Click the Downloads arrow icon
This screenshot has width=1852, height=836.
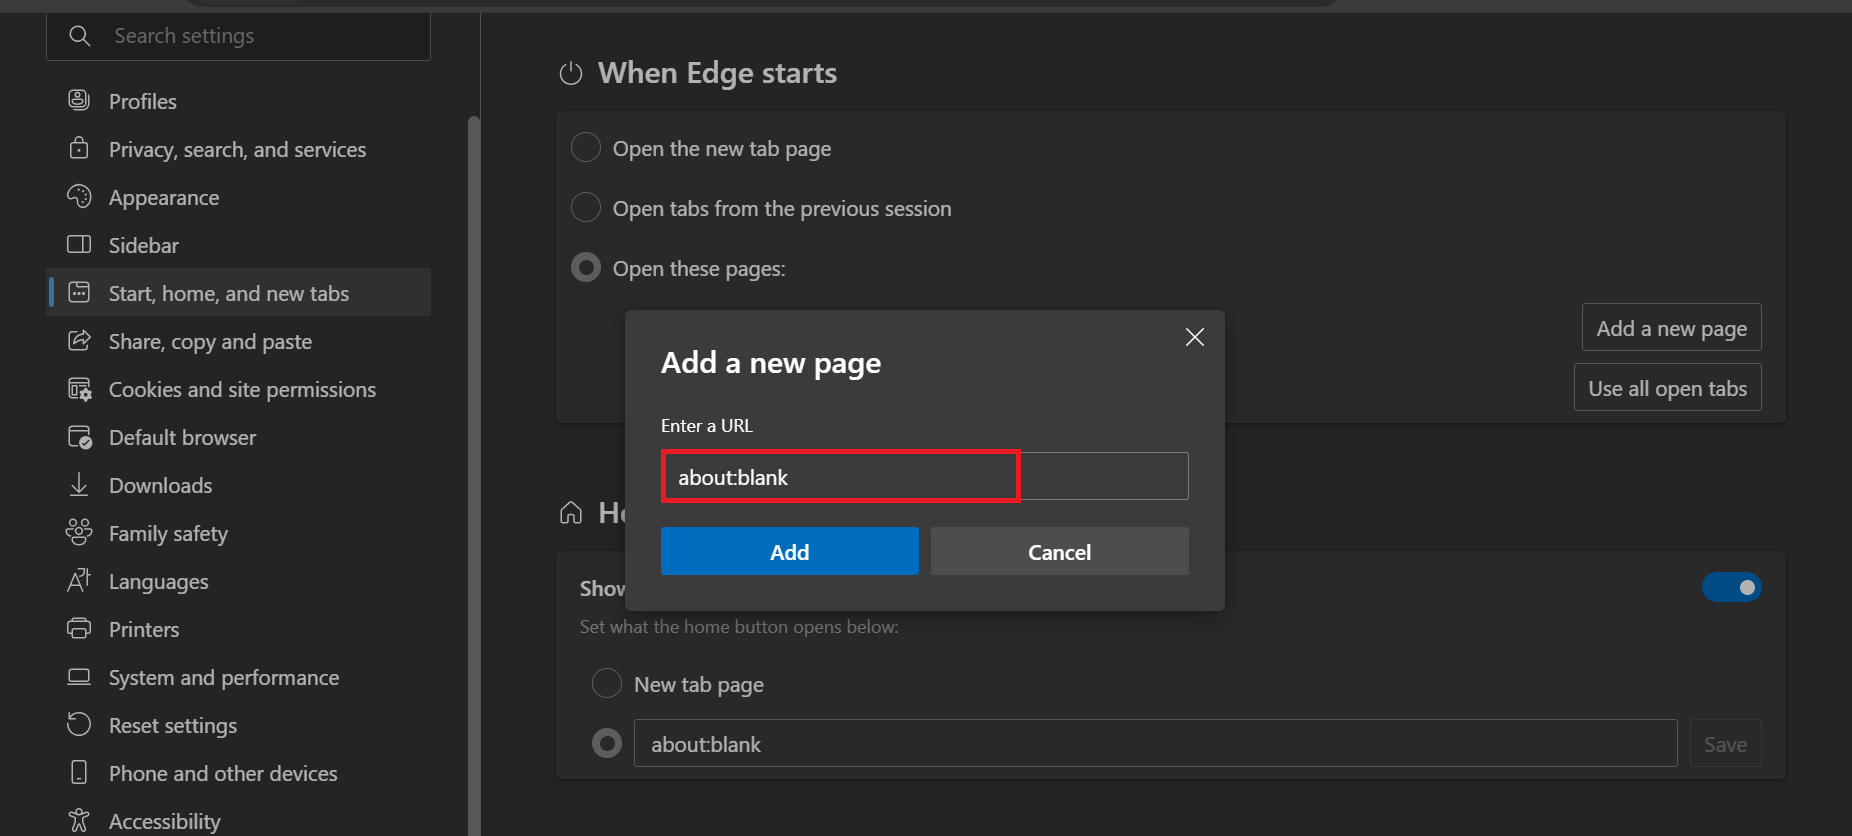click(x=79, y=484)
